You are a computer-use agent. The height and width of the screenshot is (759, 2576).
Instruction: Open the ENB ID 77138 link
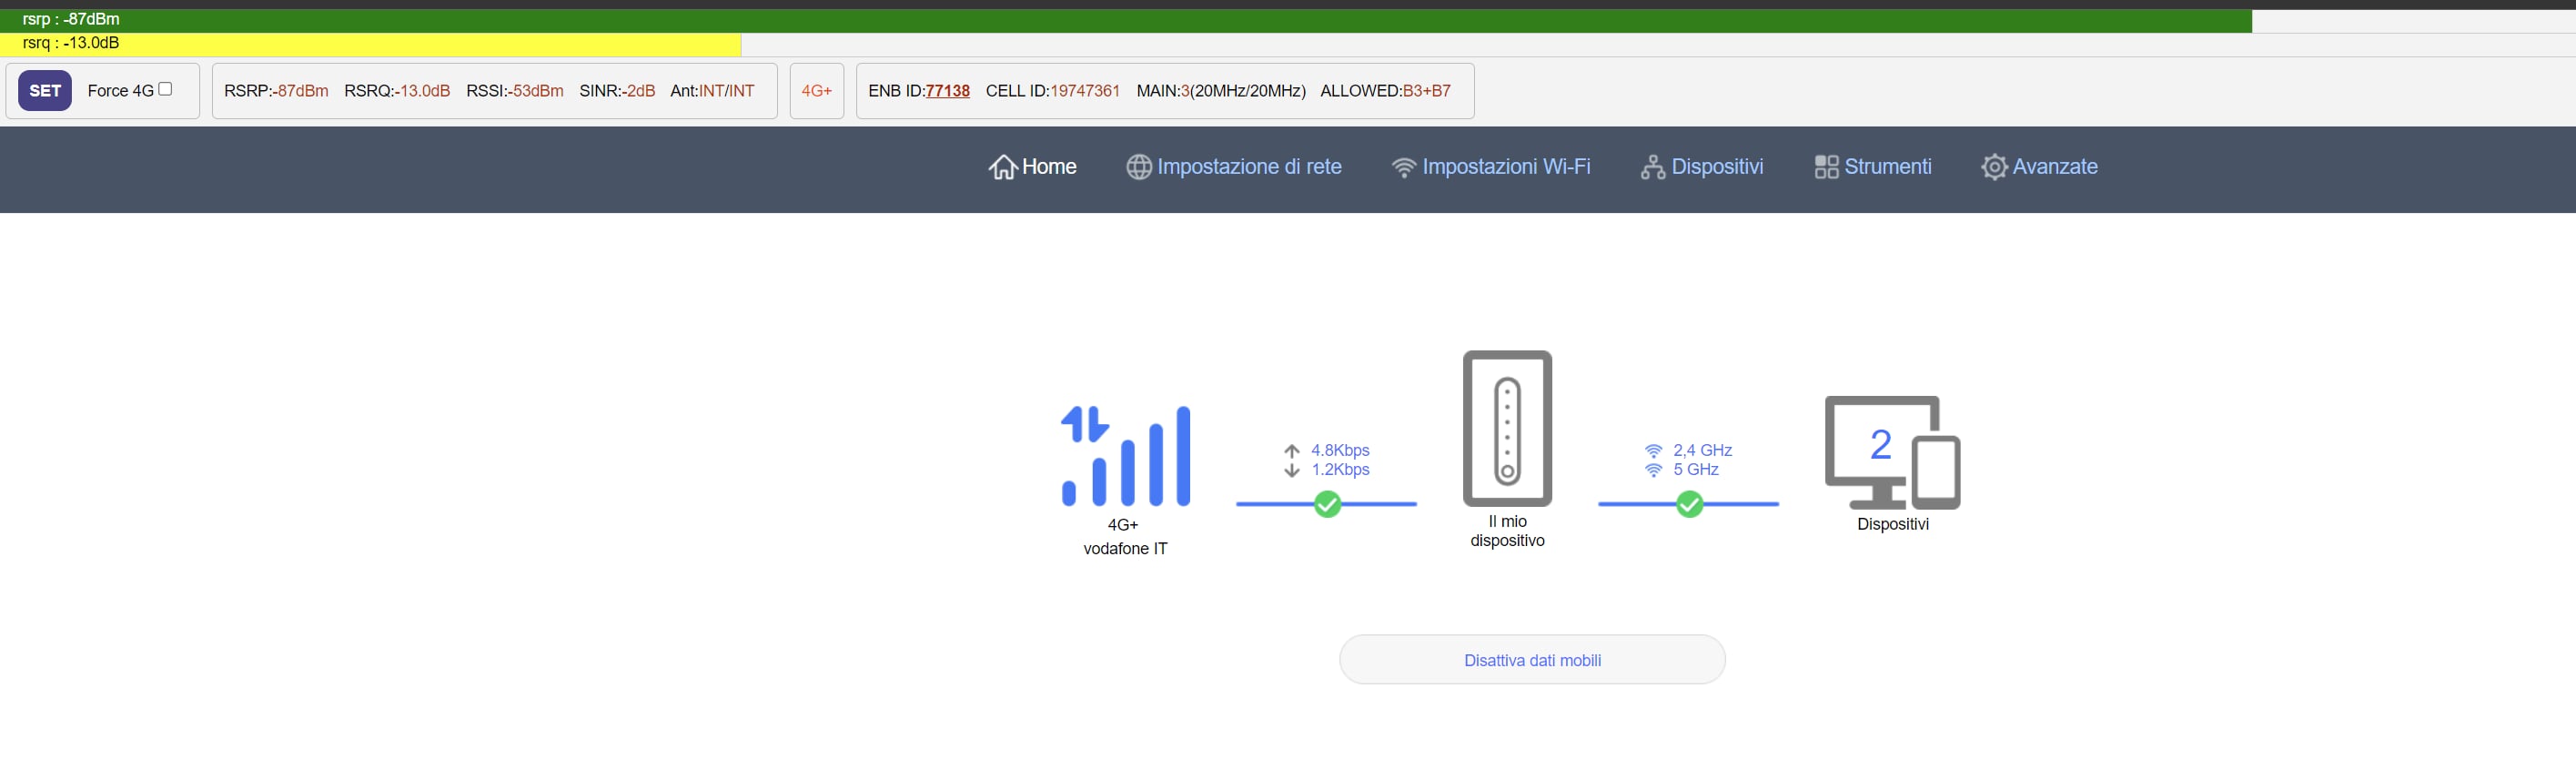pyautogui.click(x=947, y=91)
